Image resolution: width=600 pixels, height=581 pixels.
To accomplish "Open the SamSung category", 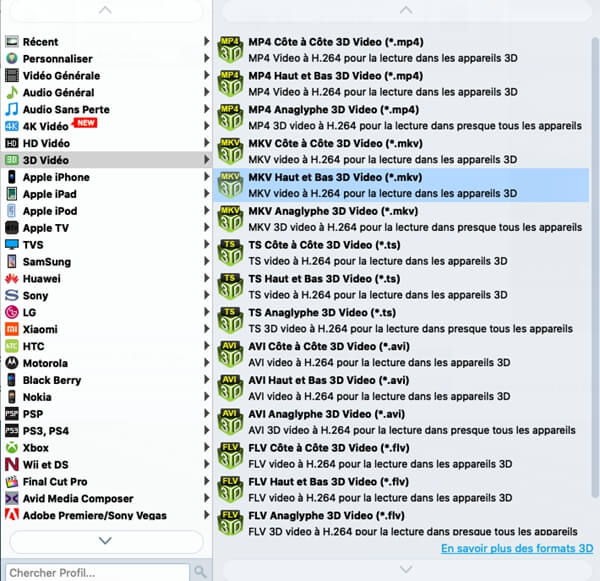I will click(x=106, y=261).
